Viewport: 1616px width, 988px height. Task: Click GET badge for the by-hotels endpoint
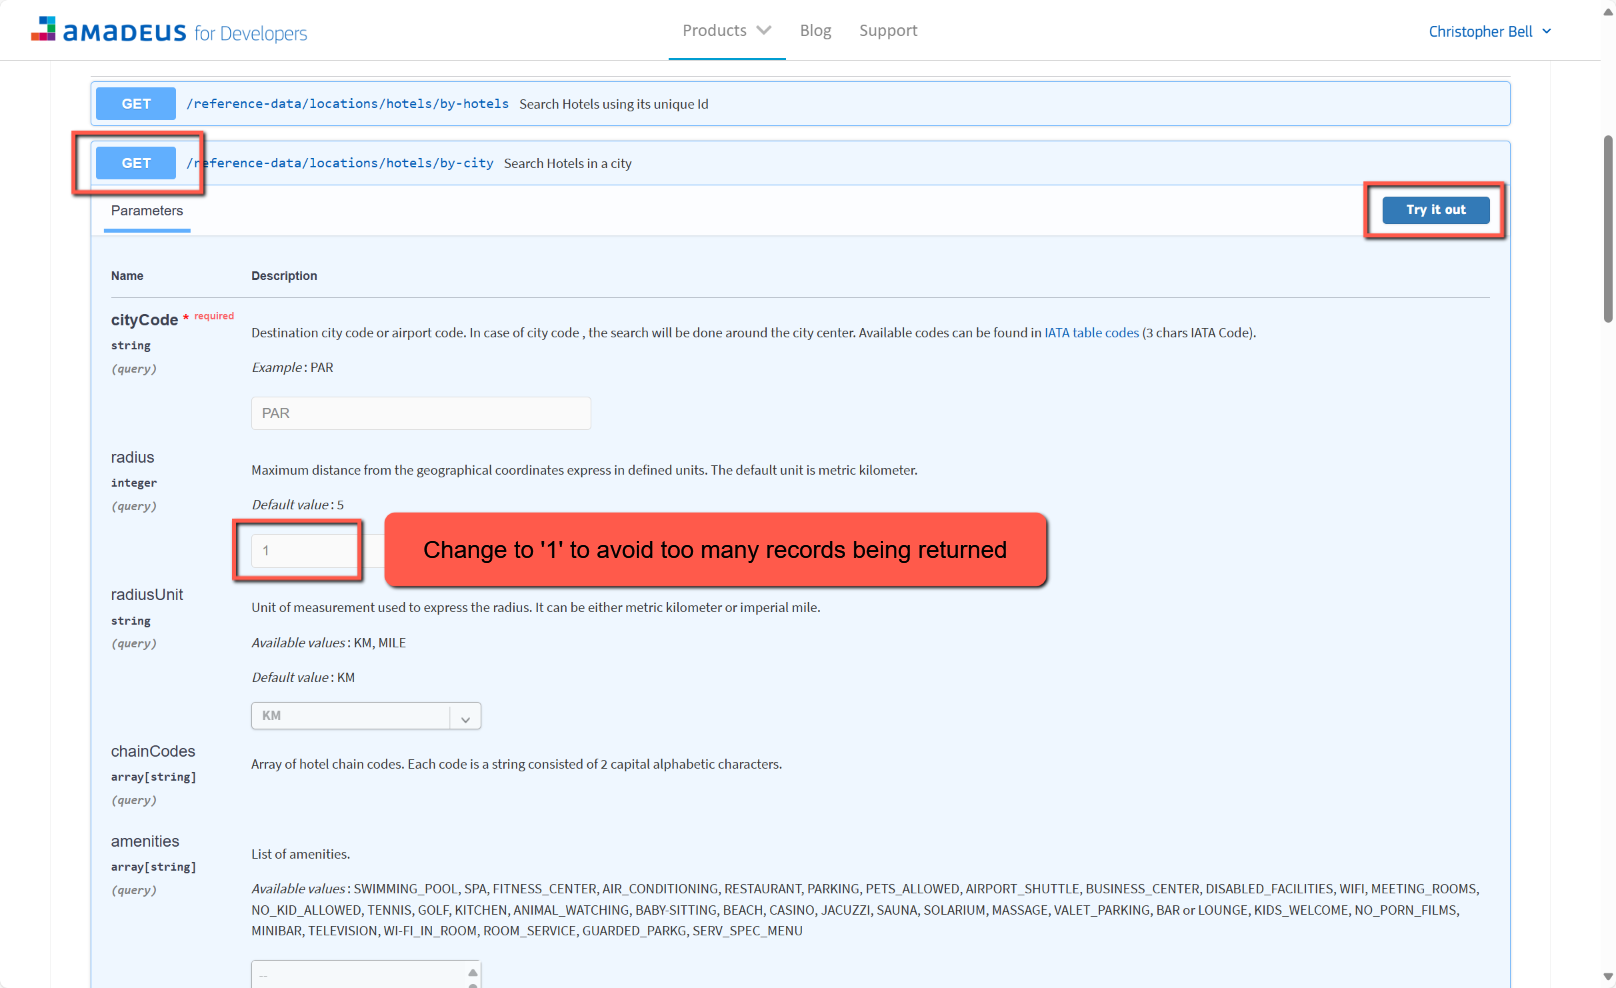point(136,104)
